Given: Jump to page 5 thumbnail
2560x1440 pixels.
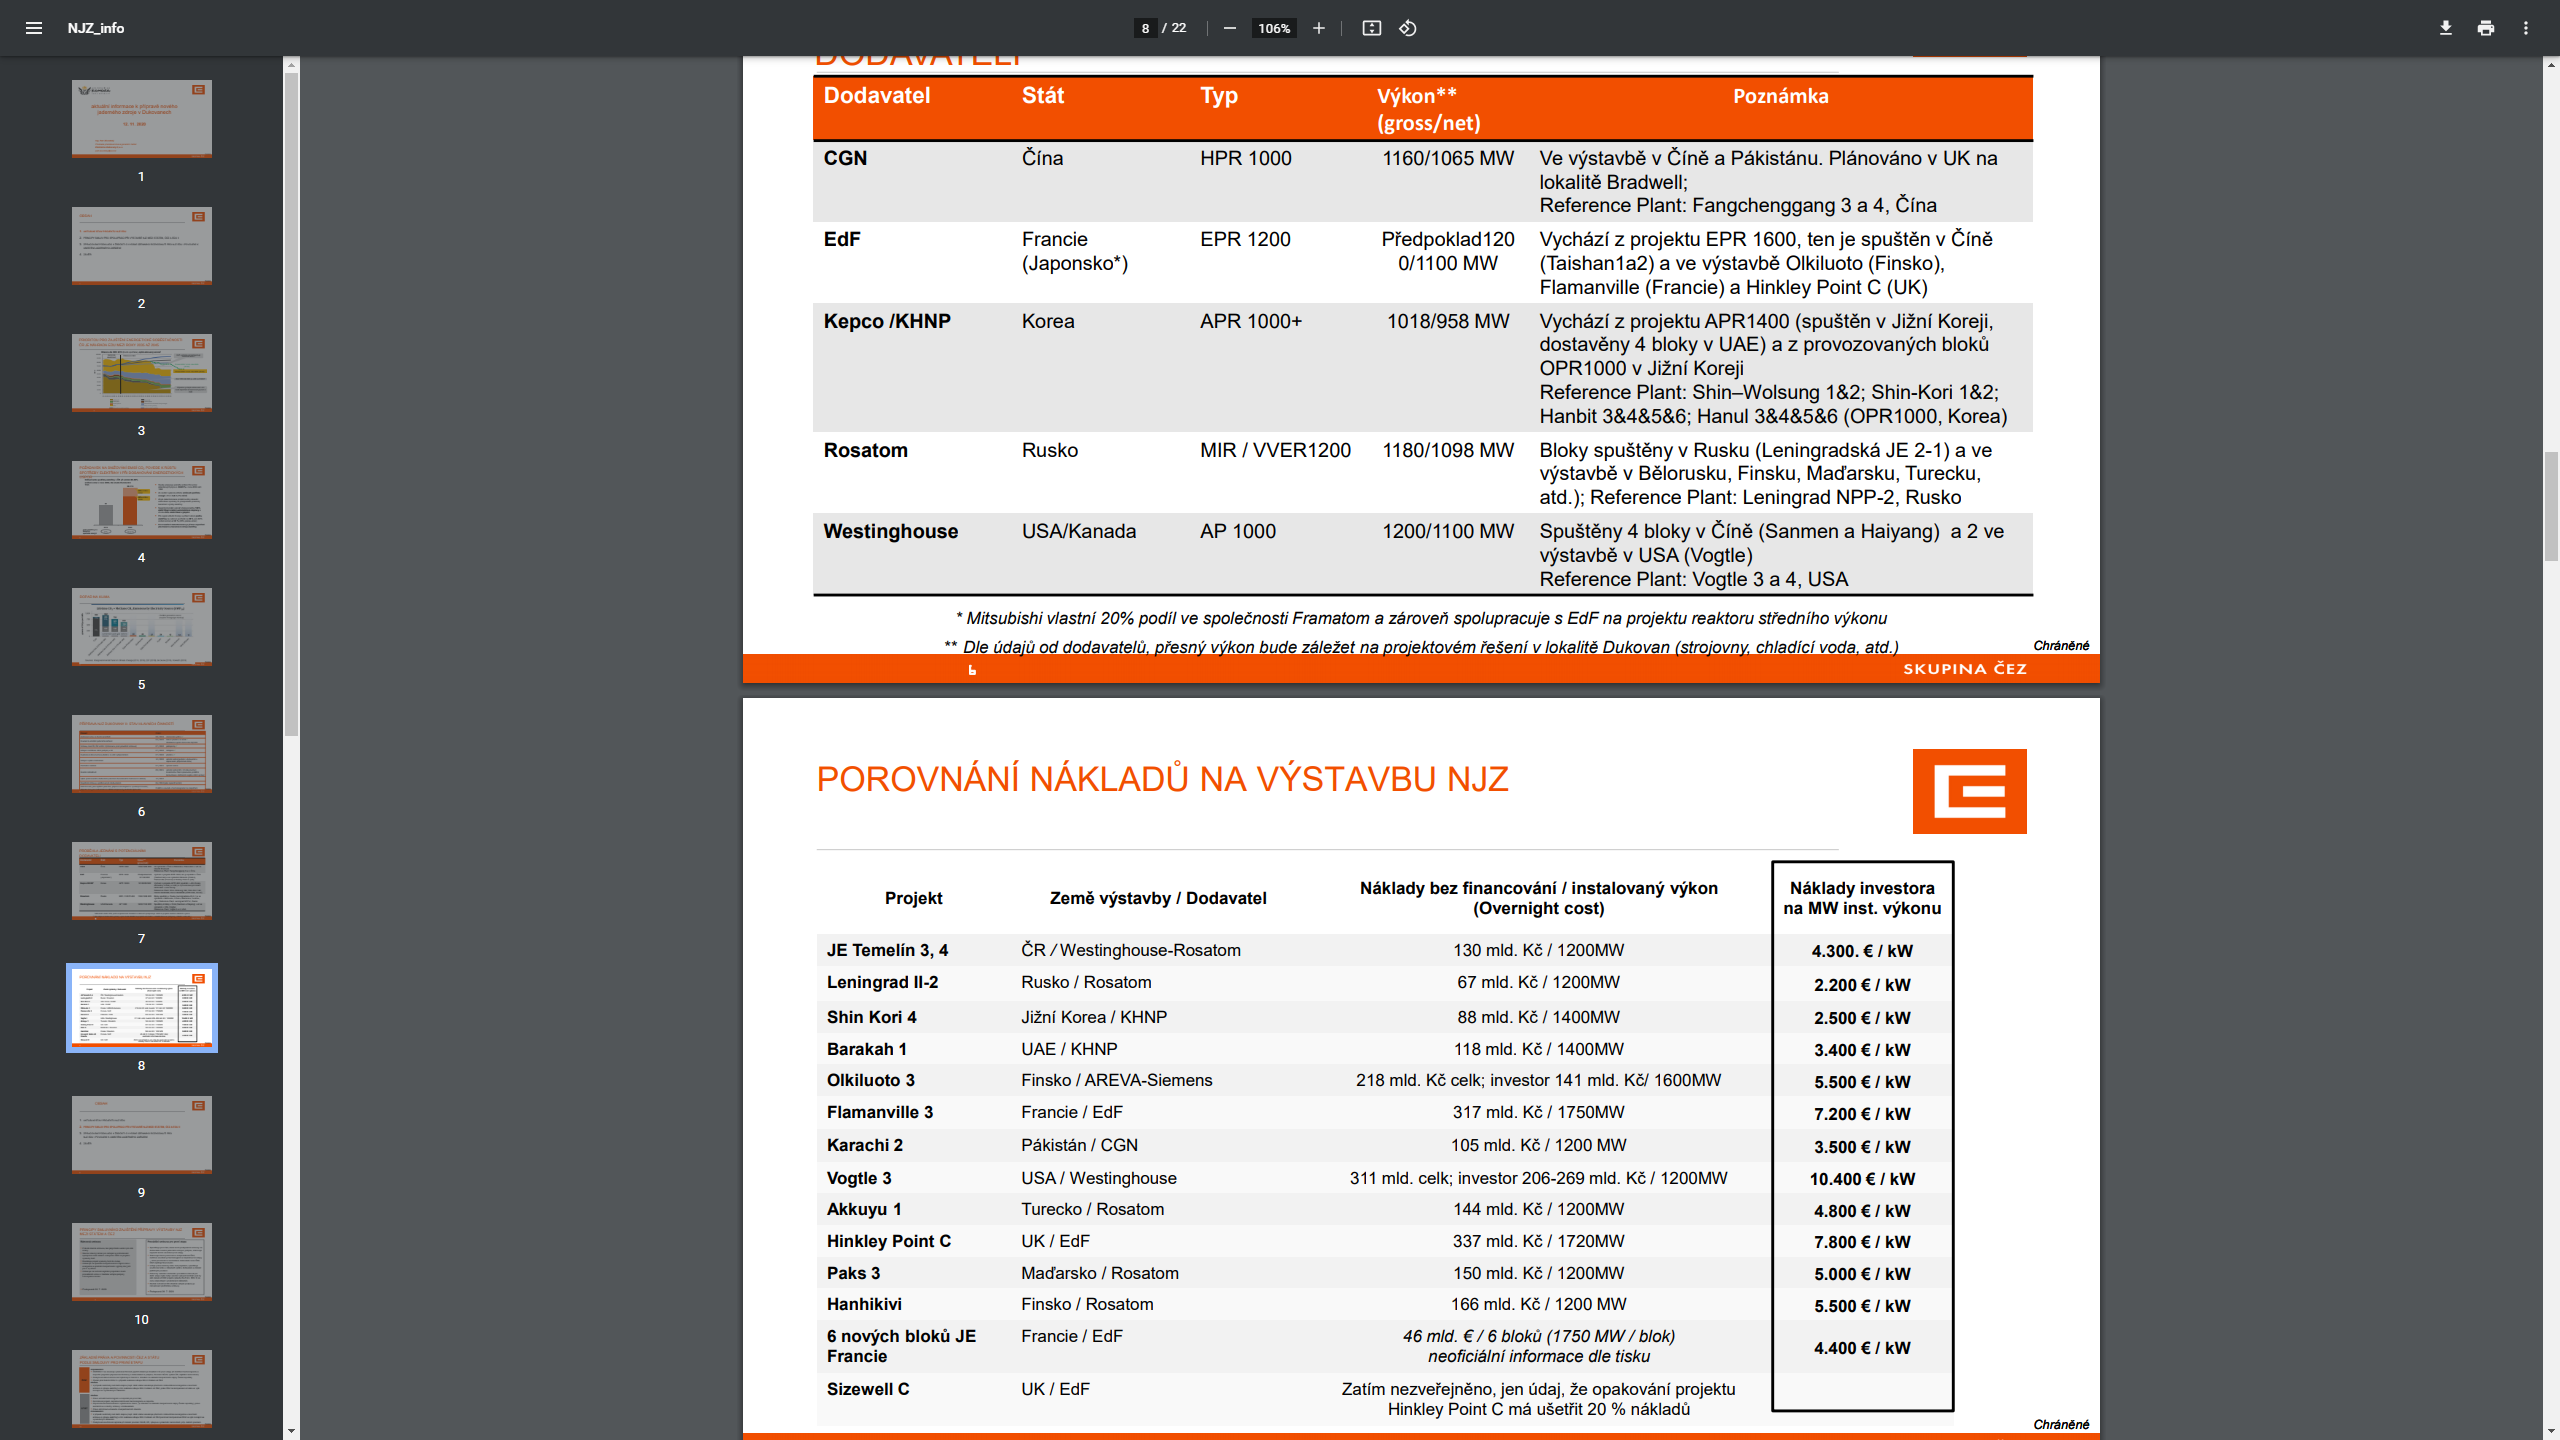Looking at the screenshot, I should click(x=142, y=627).
